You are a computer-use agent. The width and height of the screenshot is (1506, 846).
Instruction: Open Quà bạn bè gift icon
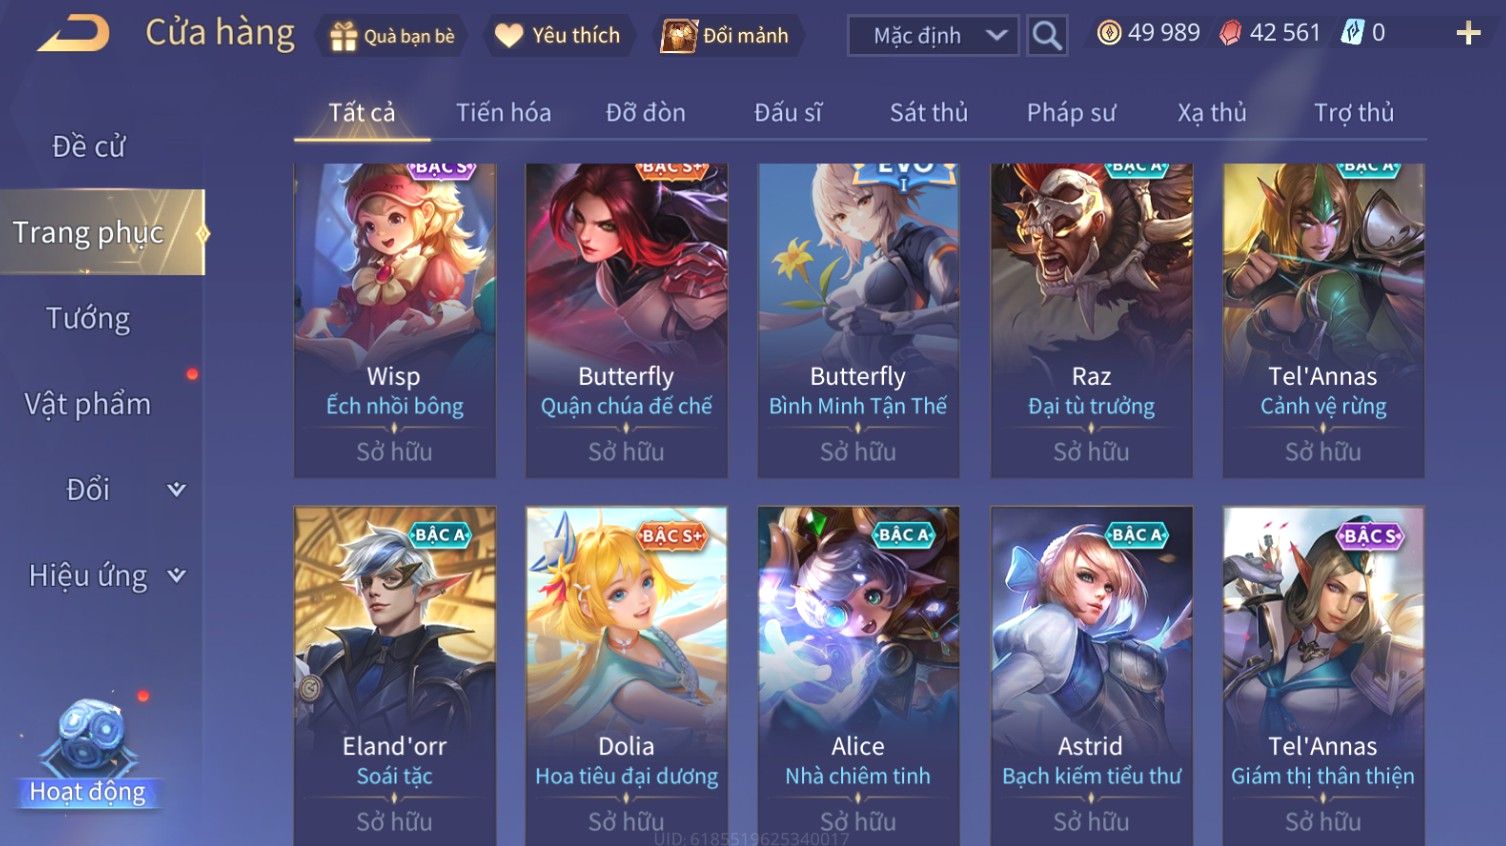343,36
